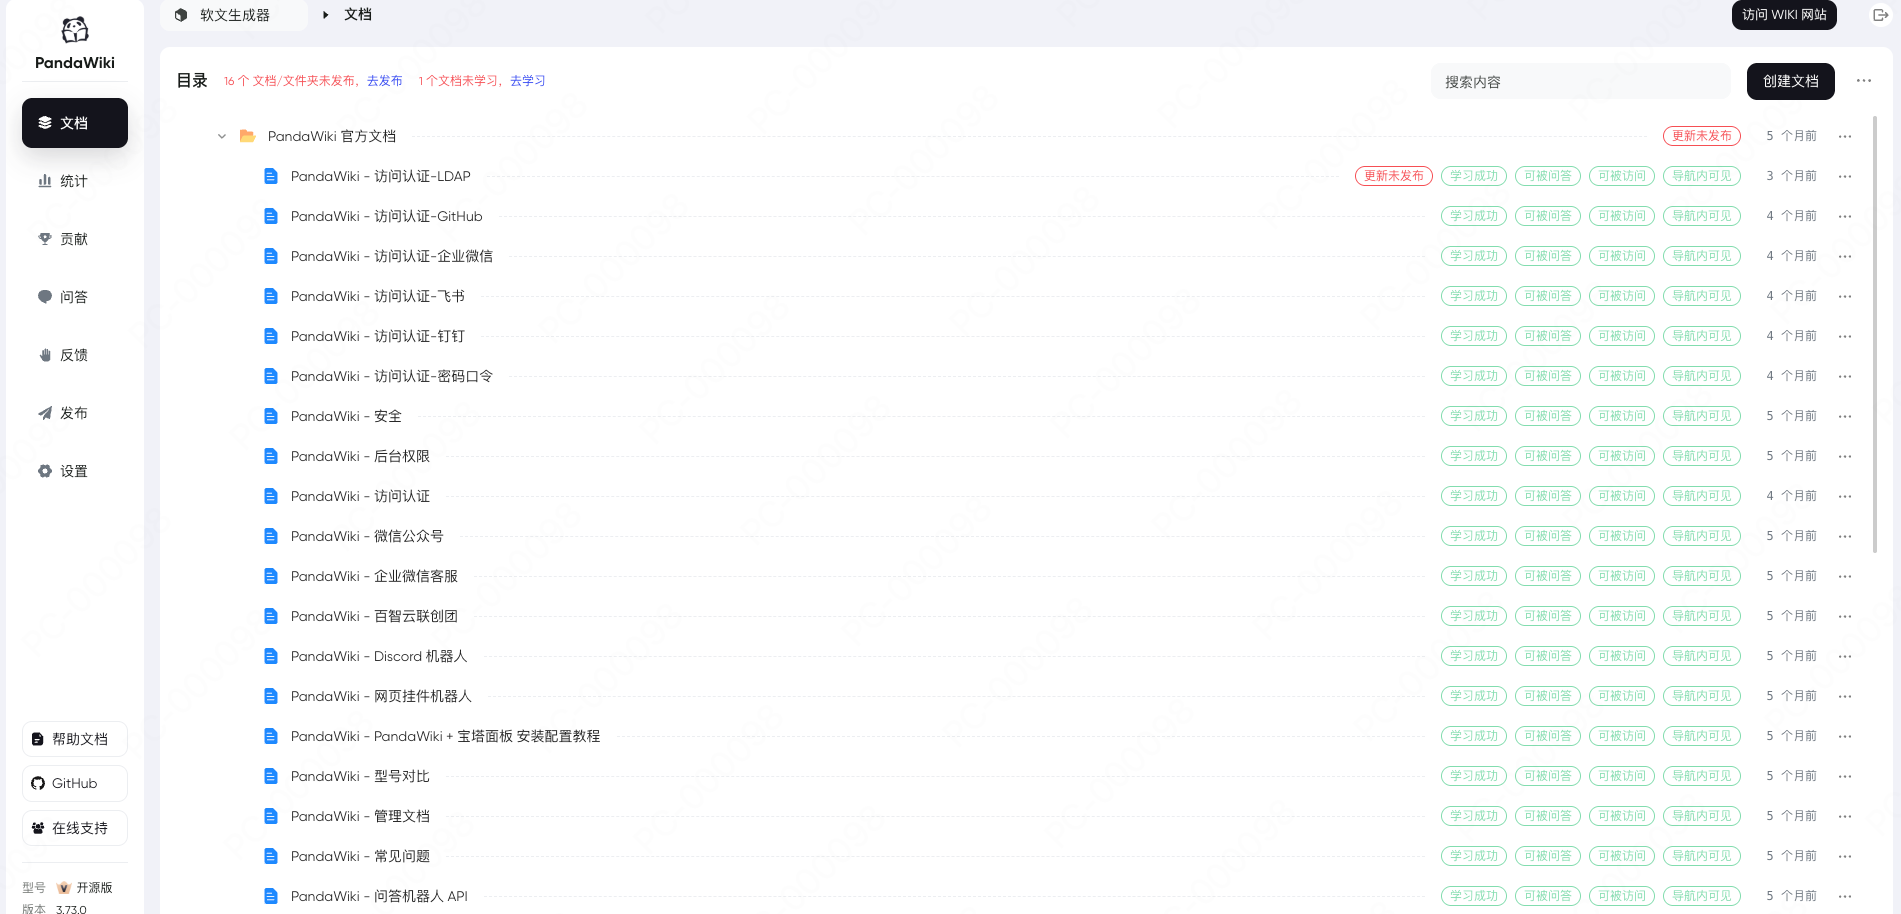Image resolution: width=1901 pixels, height=914 pixels.
Task: Open the more options menu beside 创建文档
Action: (x=1864, y=81)
